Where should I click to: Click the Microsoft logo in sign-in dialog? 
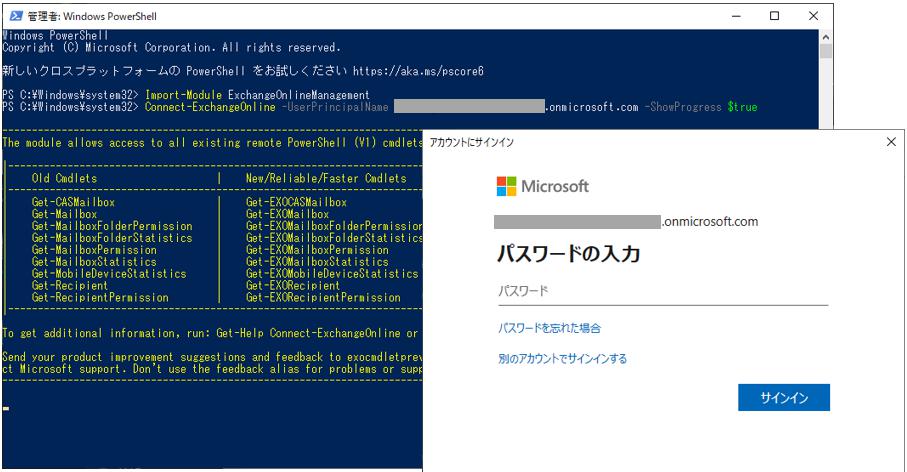tap(543, 186)
